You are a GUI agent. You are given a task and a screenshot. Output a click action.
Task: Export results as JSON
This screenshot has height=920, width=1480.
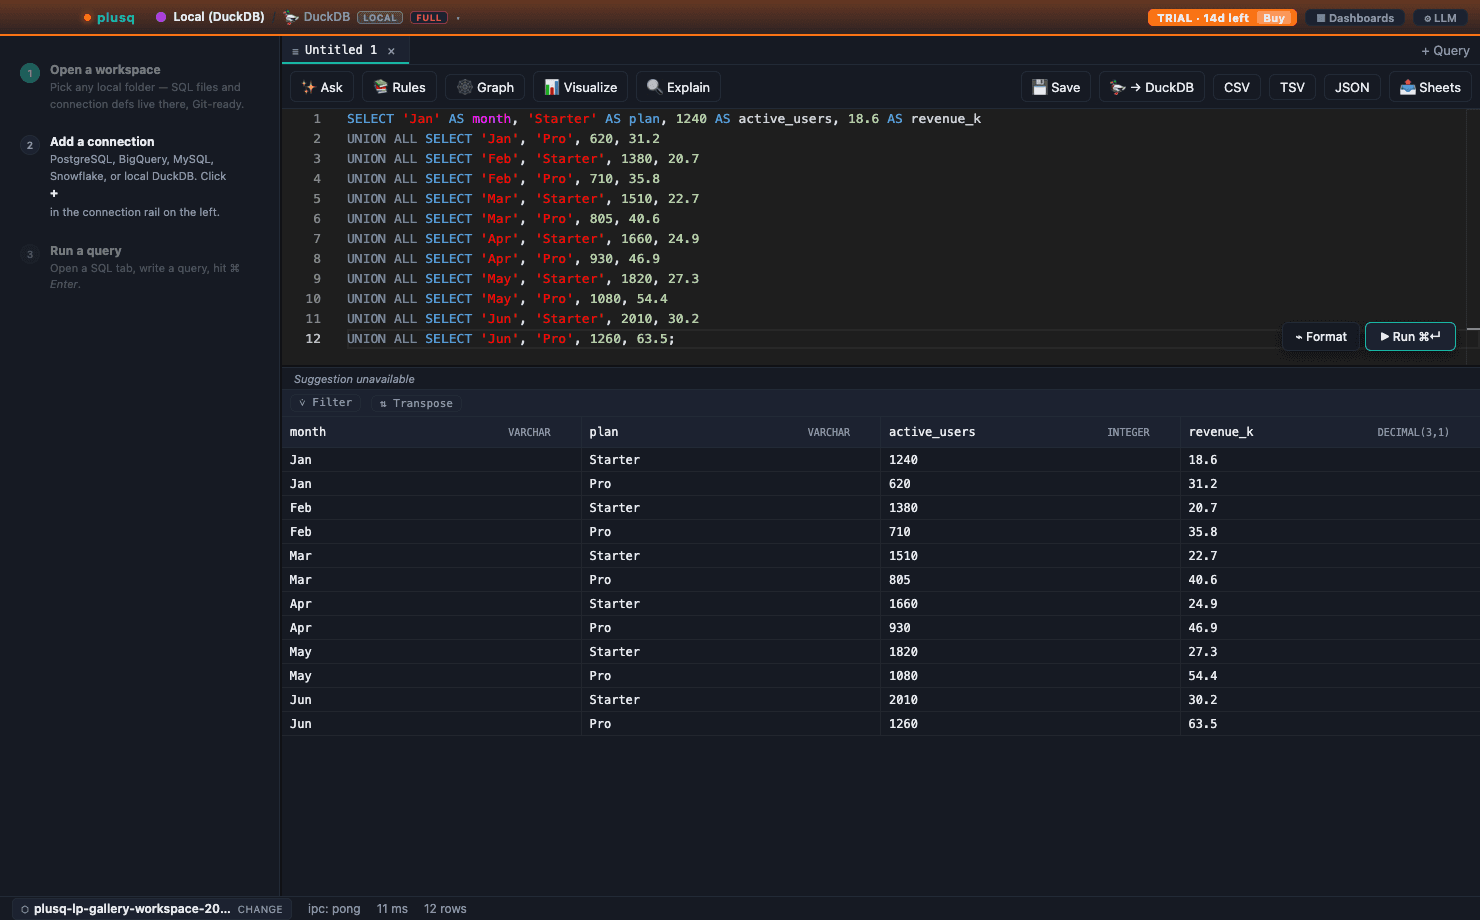1352,87
